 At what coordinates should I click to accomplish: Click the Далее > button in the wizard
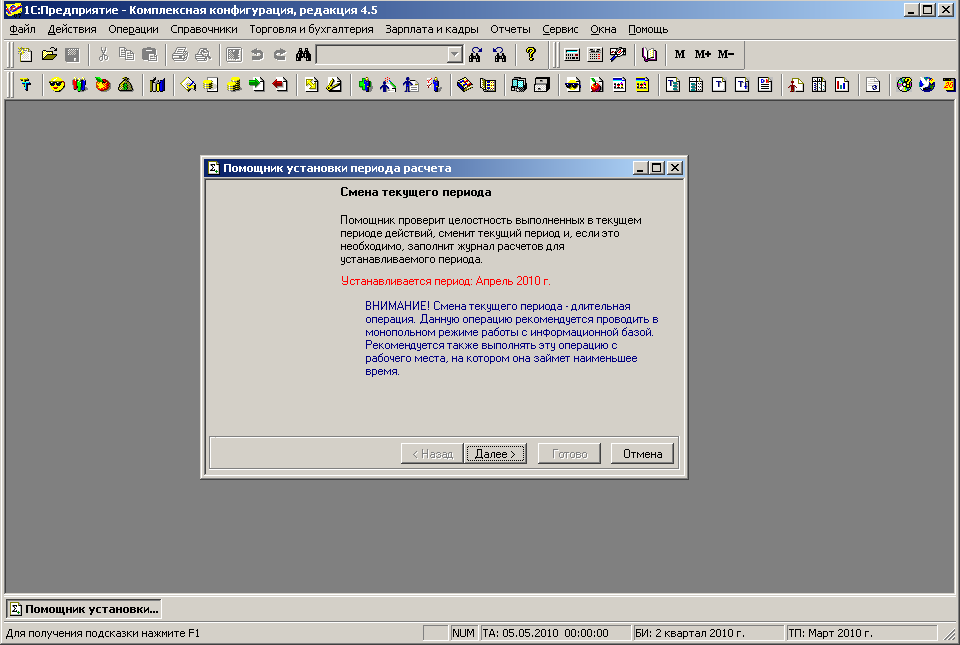pyautogui.click(x=495, y=453)
